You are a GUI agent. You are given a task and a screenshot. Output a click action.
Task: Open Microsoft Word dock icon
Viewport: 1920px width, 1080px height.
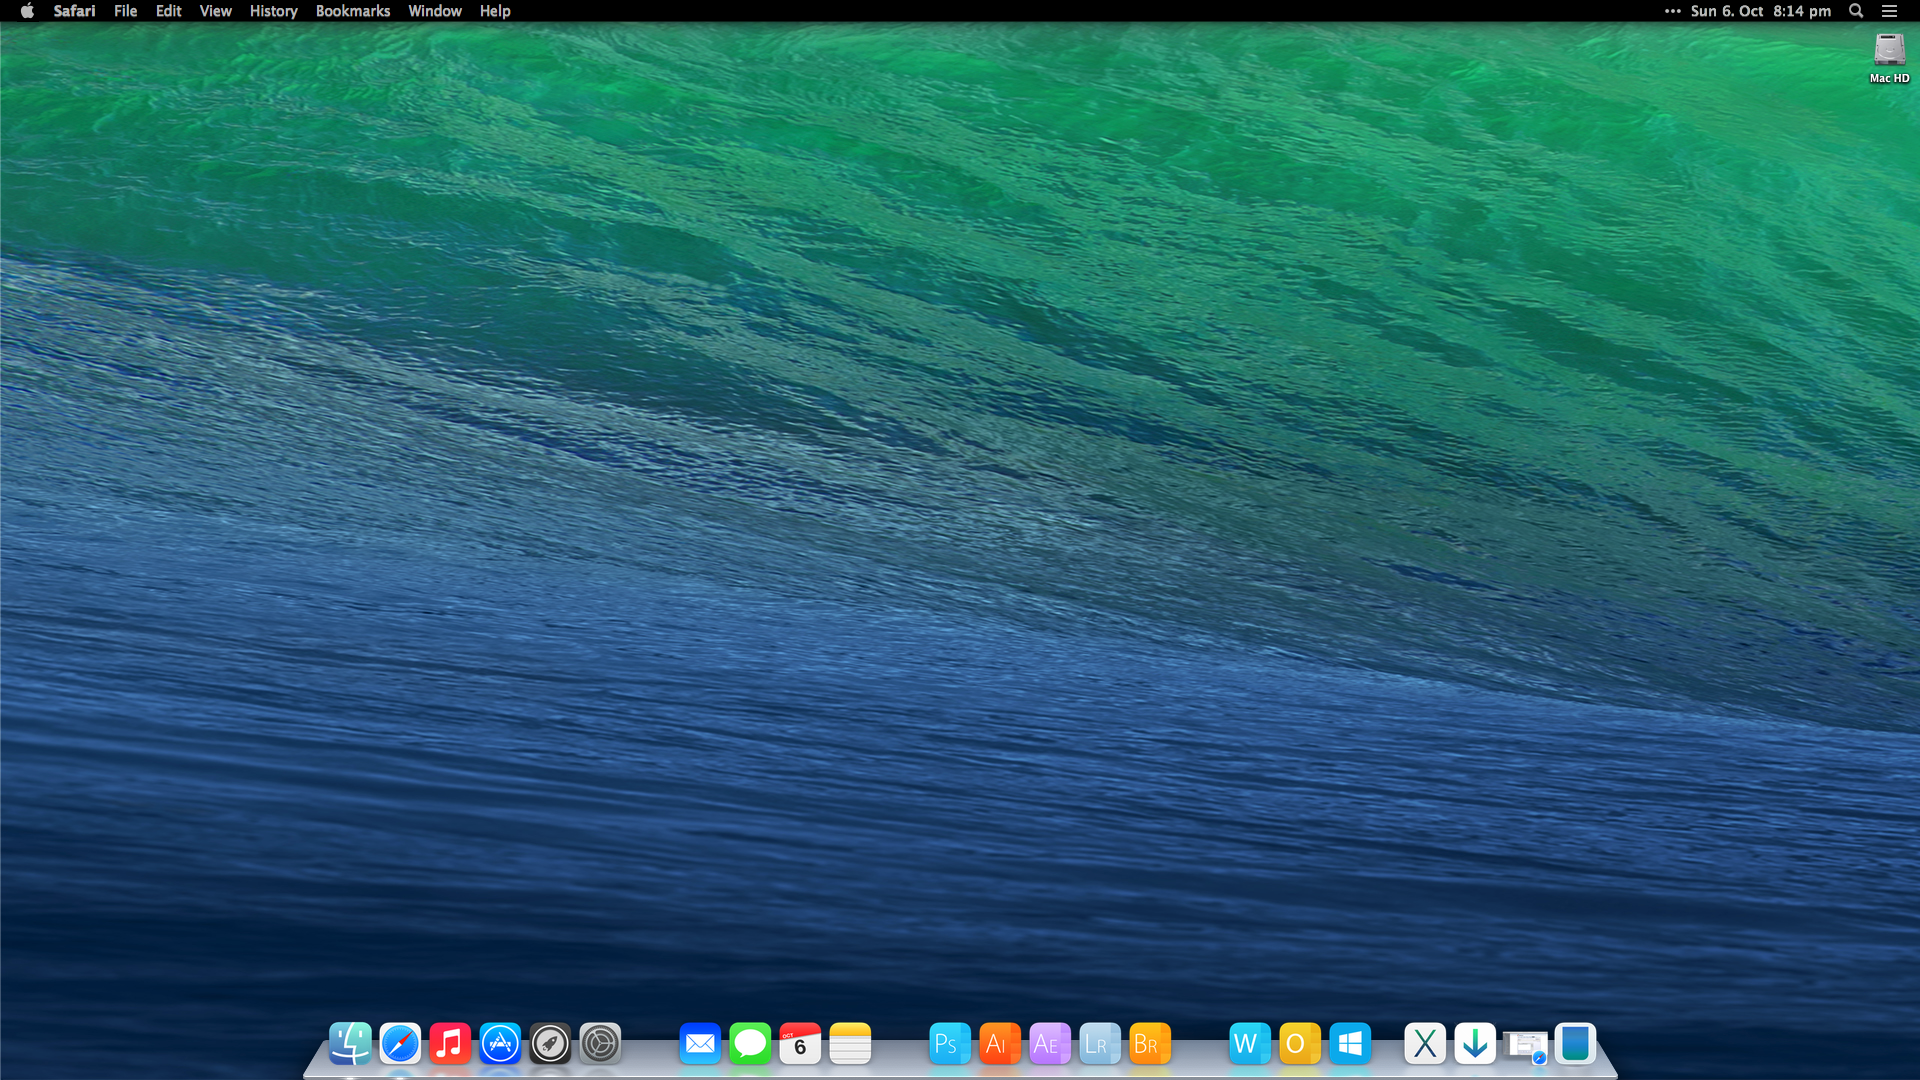1249,1044
